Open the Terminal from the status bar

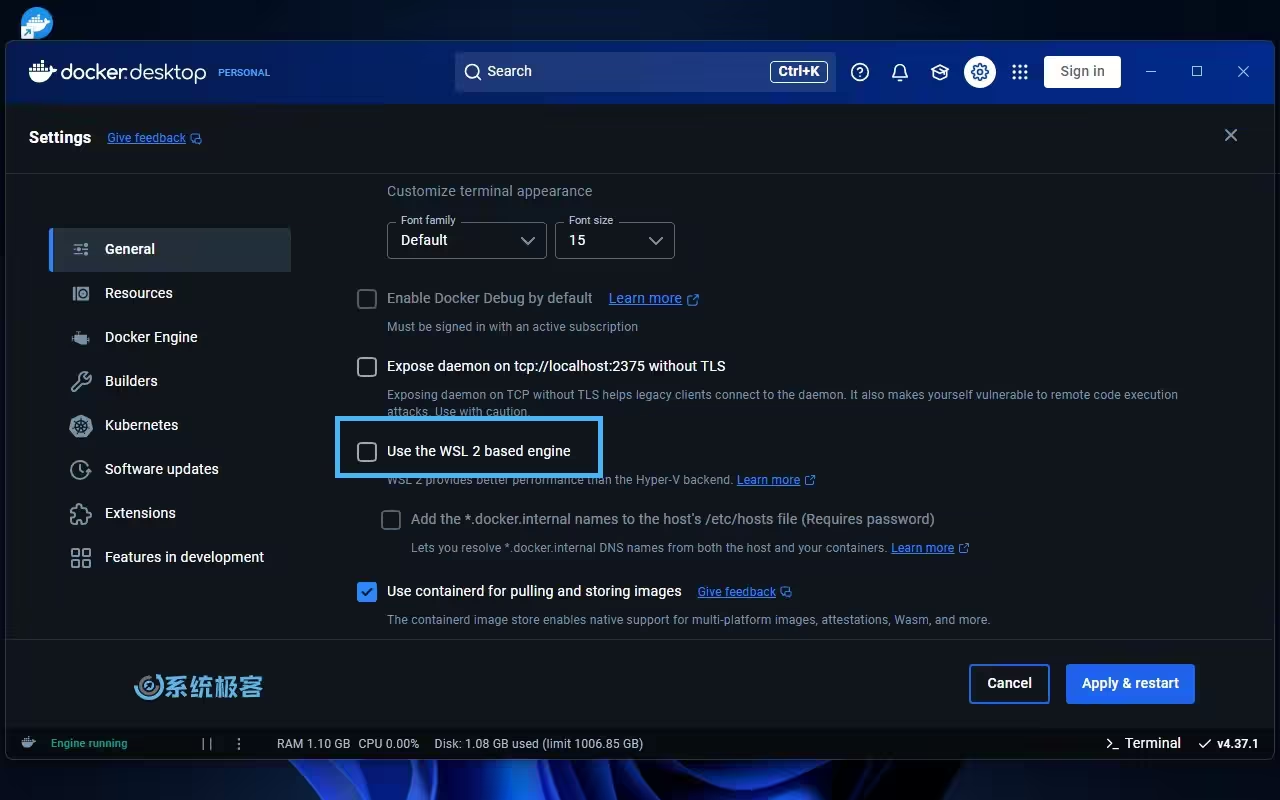click(x=1143, y=743)
